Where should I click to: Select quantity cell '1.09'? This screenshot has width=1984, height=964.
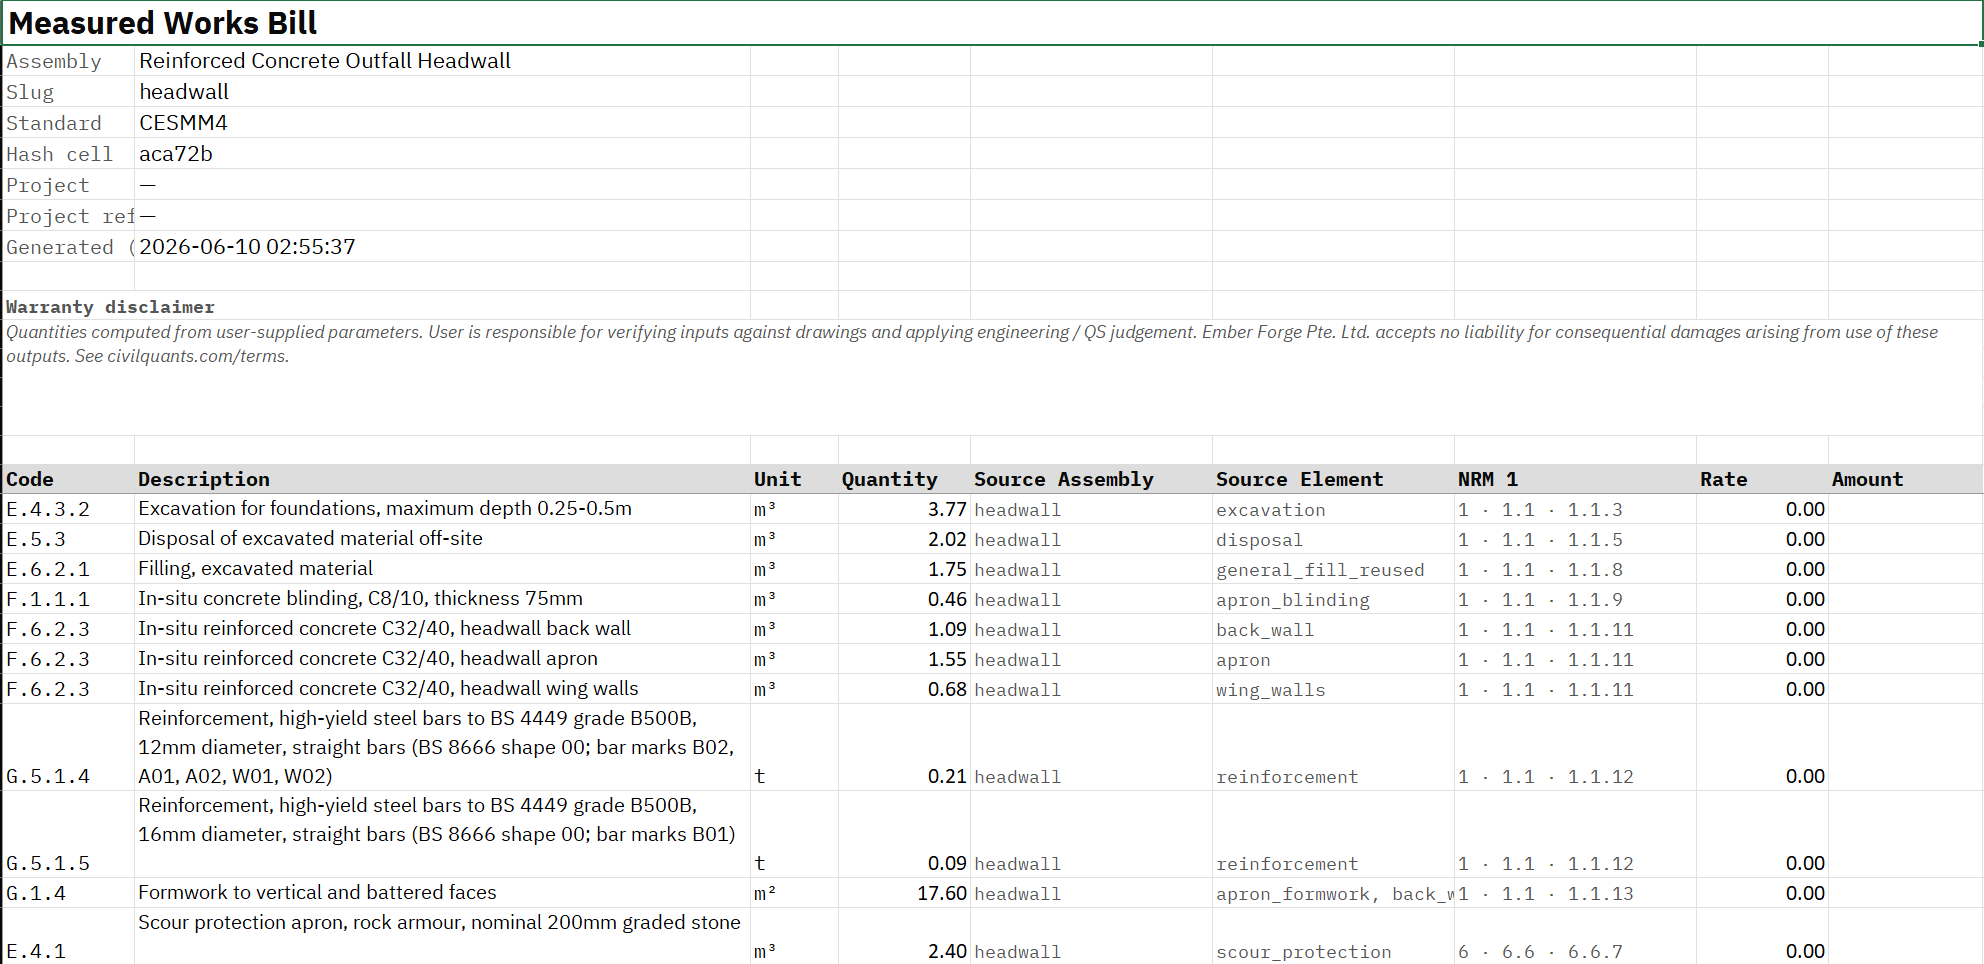click(904, 629)
